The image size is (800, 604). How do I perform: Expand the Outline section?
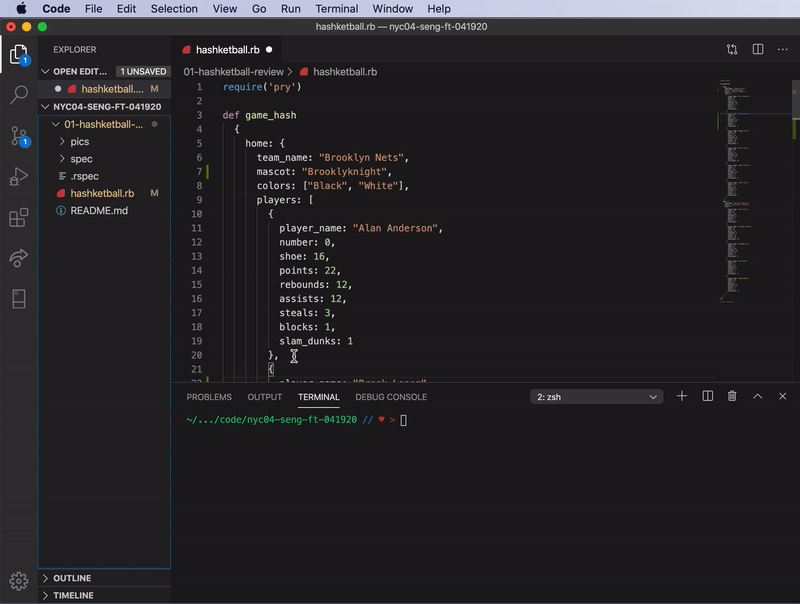point(45,578)
